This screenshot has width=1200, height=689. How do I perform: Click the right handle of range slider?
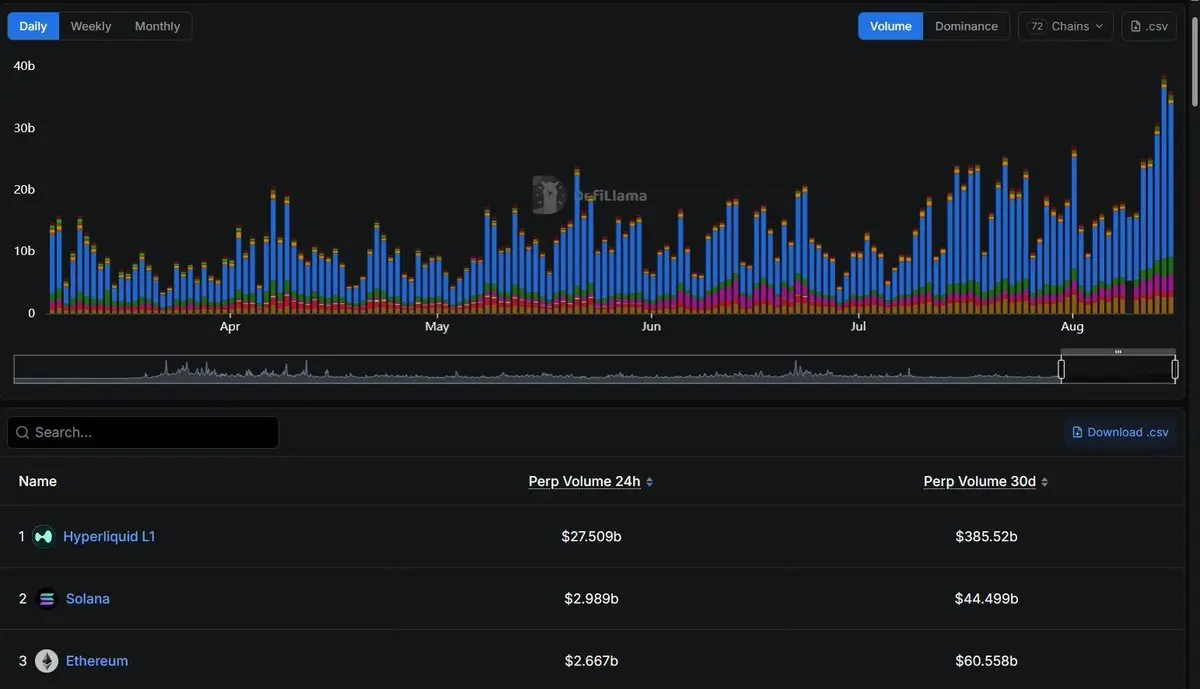tap(1175, 369)
